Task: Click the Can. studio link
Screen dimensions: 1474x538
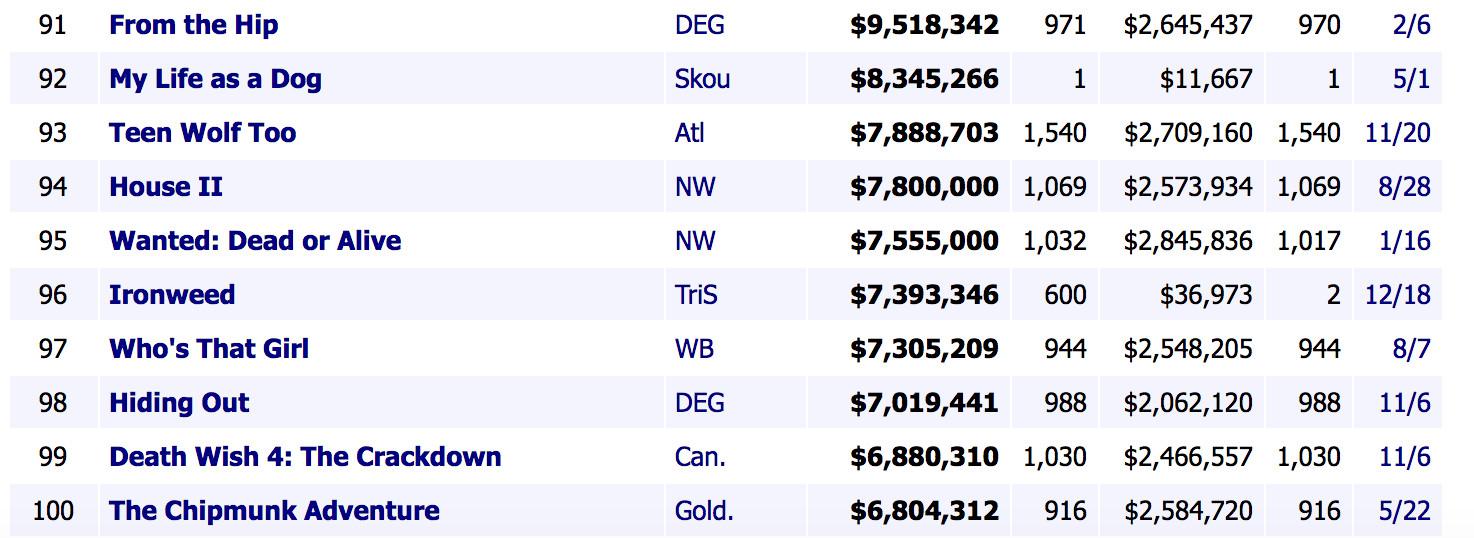Action: [700, 457]
